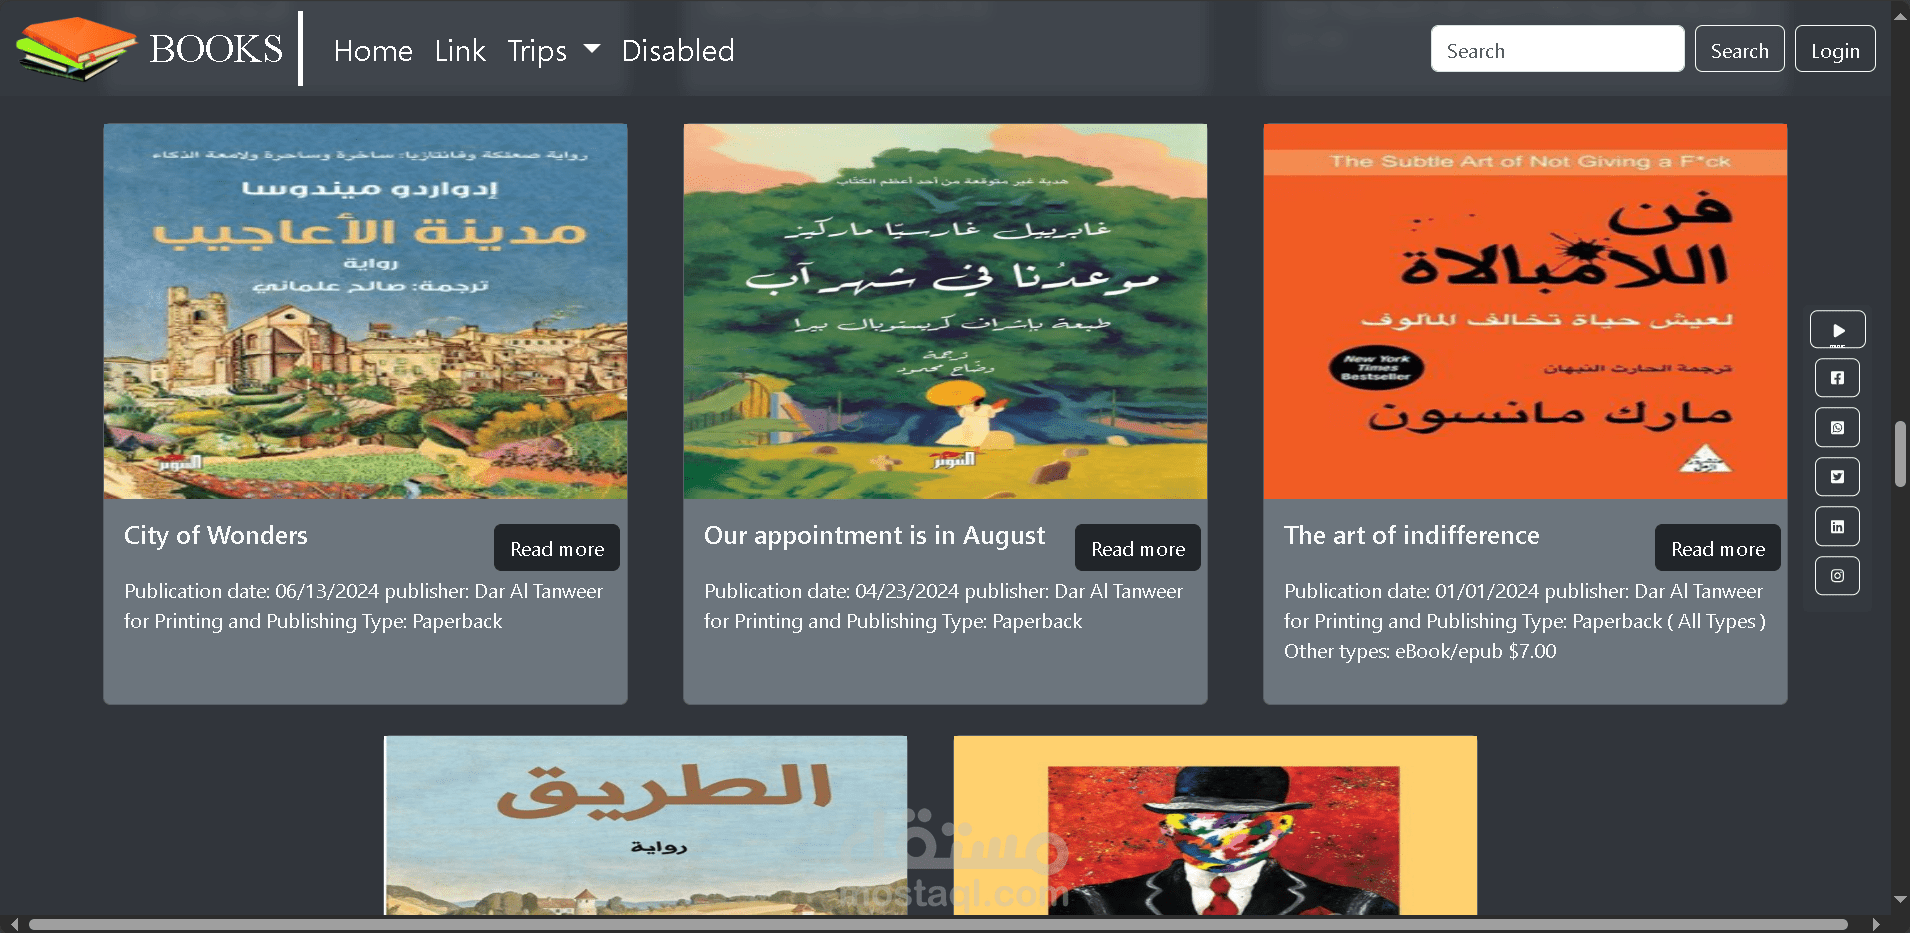Open the City of Wonders cover image
The image size is (1910, 933).
coord(365,311)
